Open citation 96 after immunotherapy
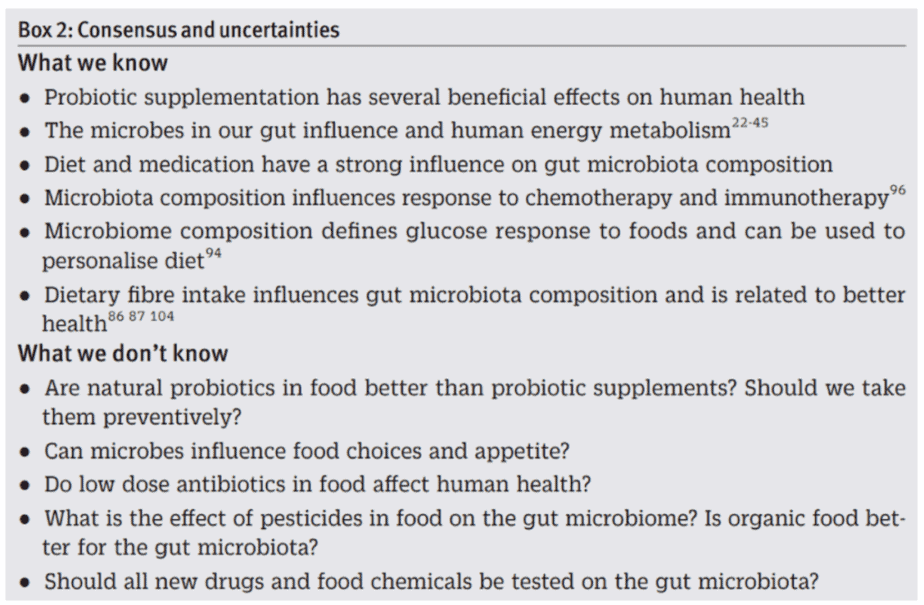The image size is (924, 605). click(897, 190)
